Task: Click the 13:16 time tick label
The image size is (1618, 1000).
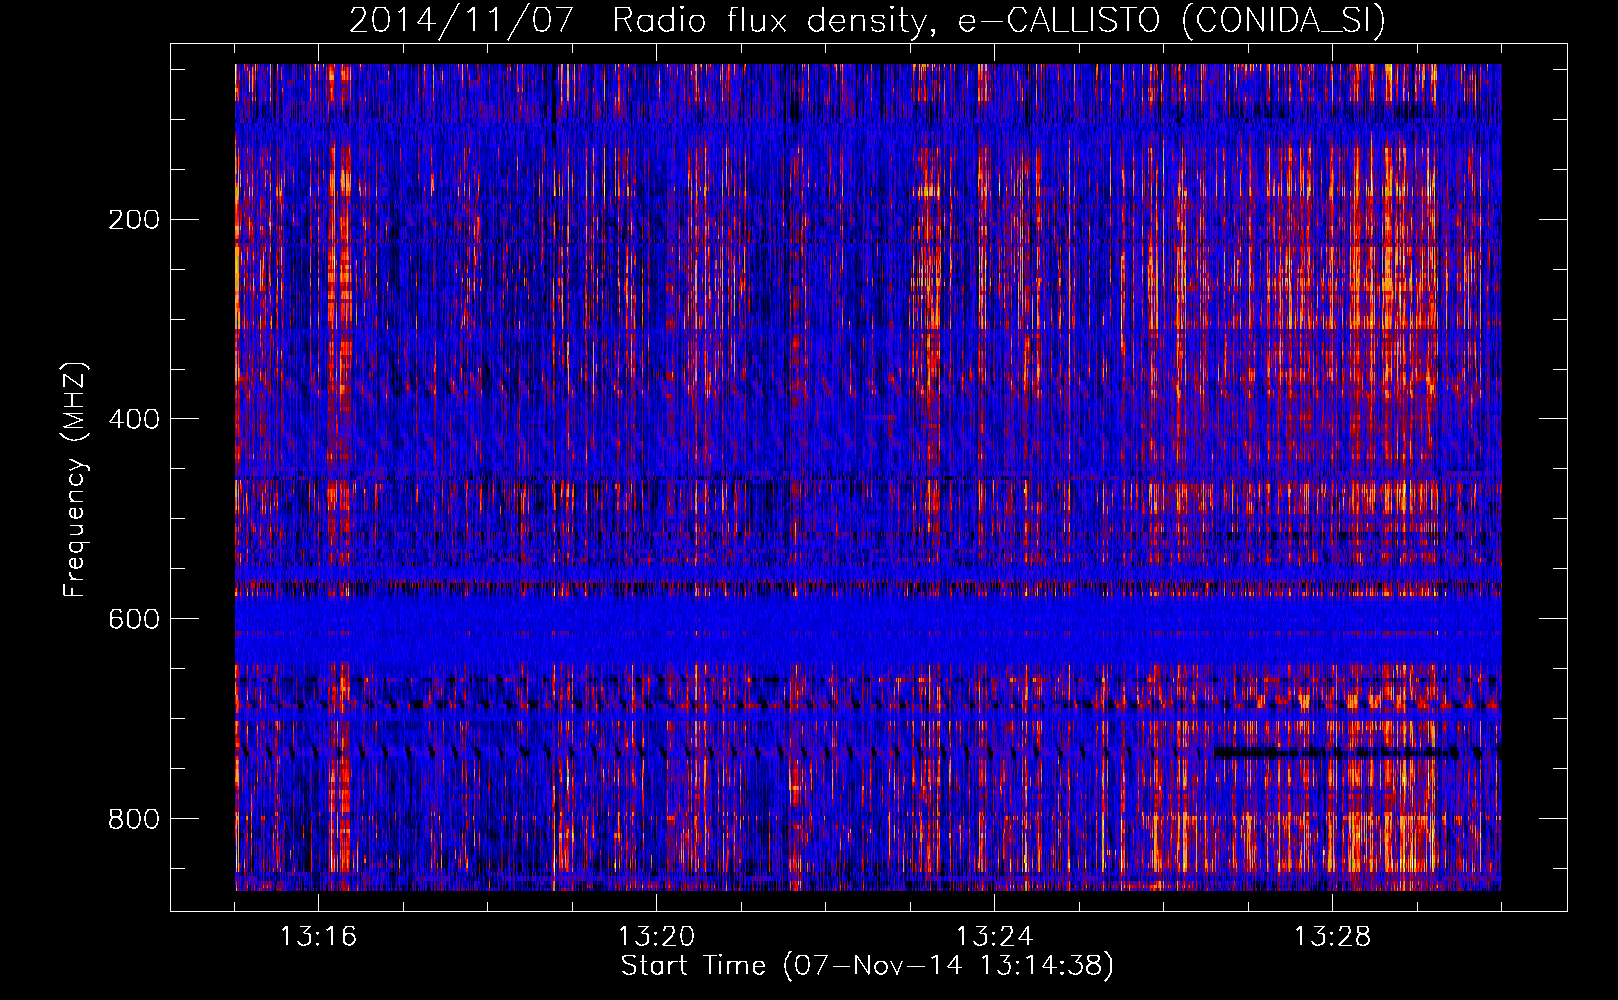Action: coord(318,936)
